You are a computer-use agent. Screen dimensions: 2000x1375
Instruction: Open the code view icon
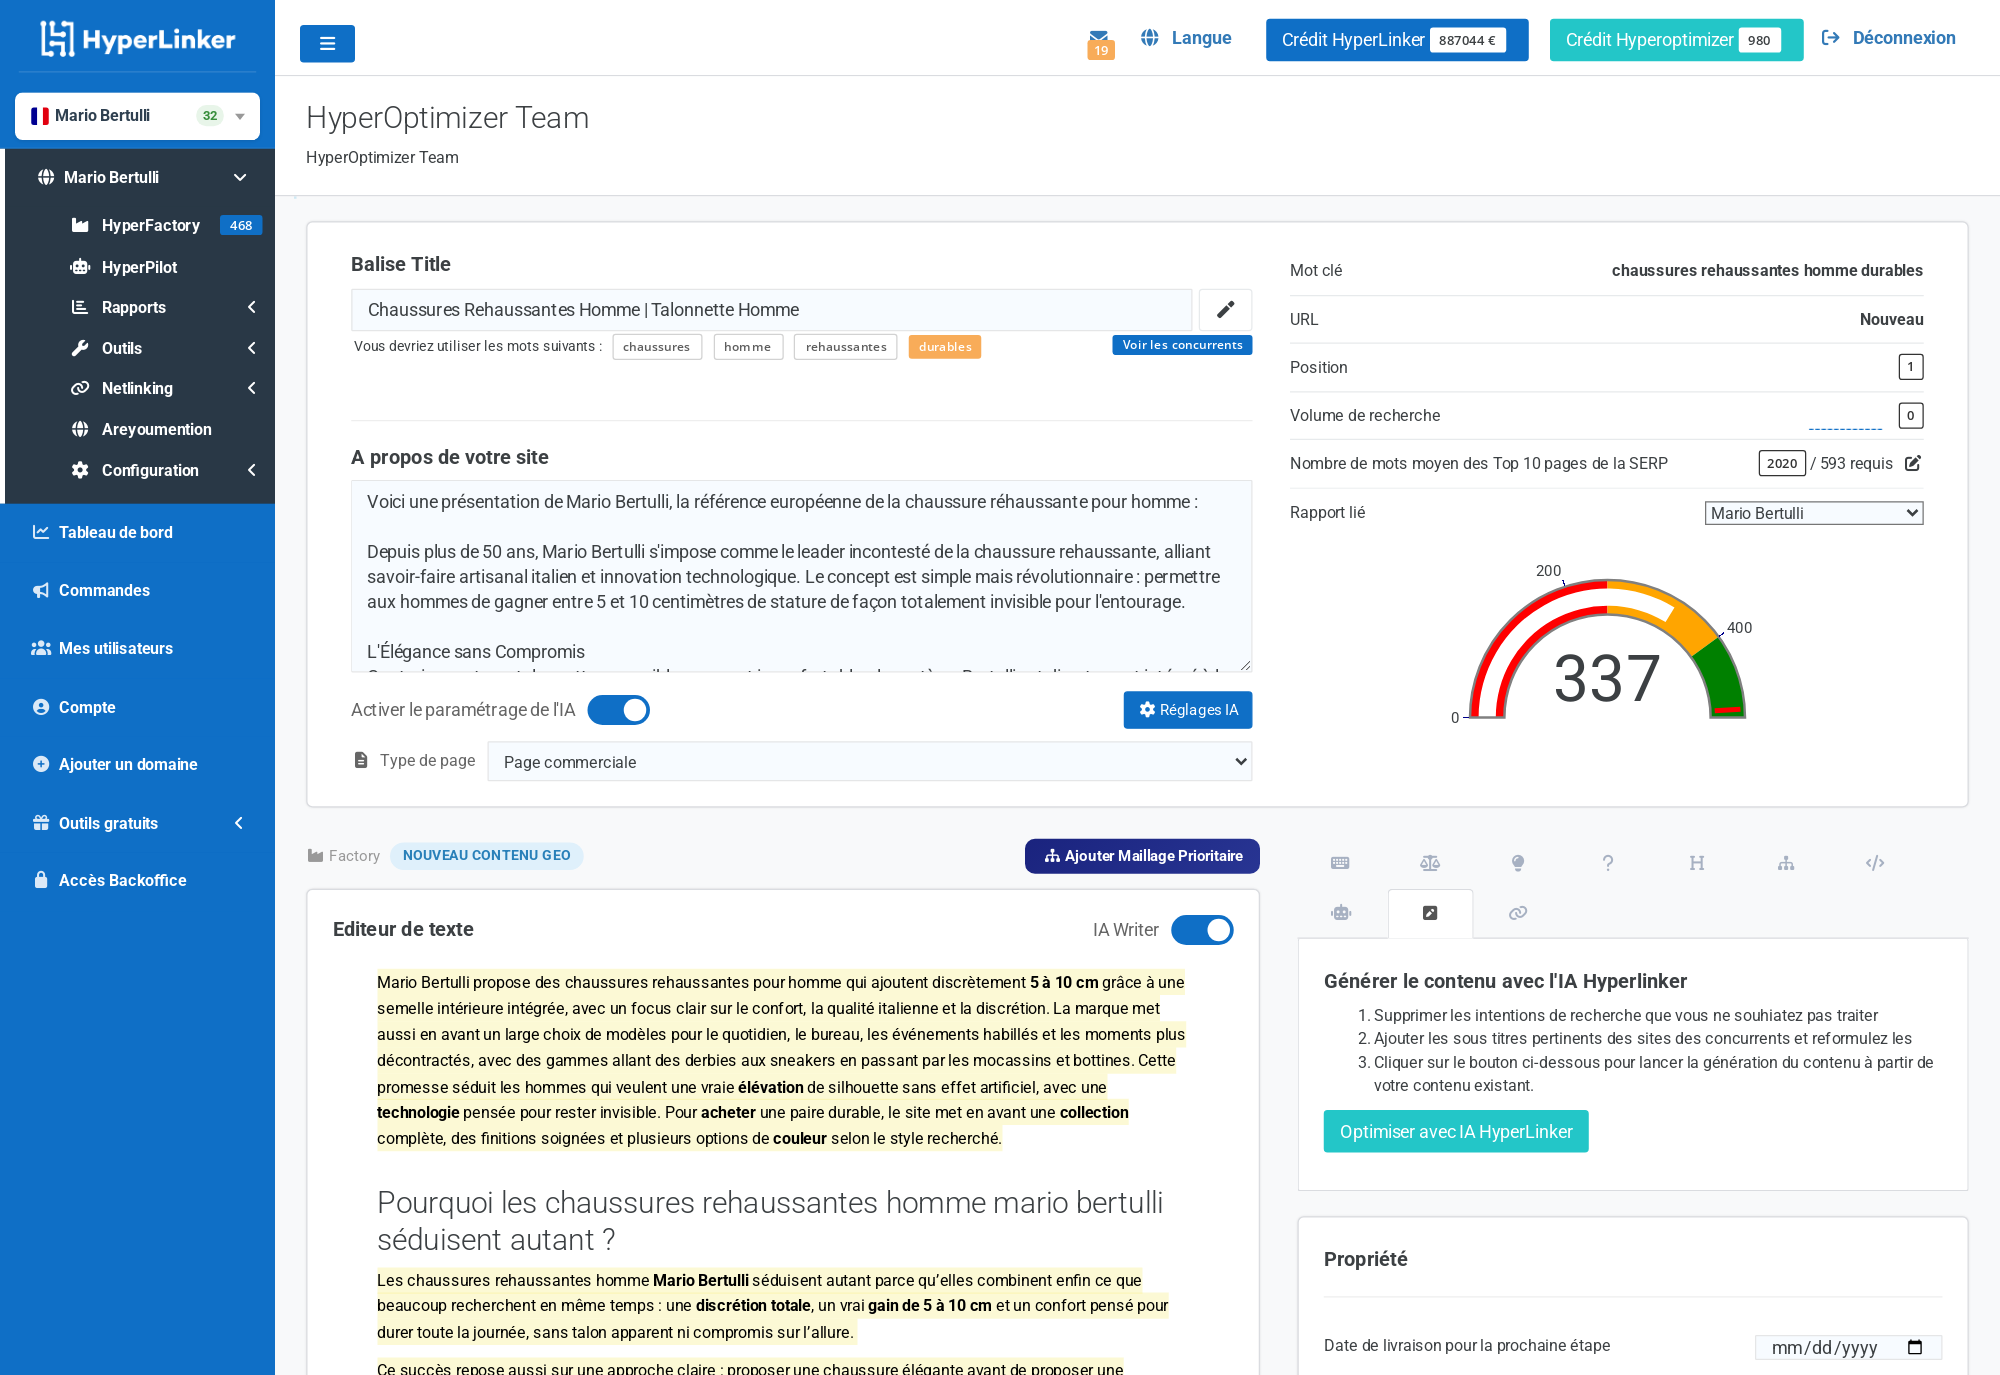[x=1875, y=862]
